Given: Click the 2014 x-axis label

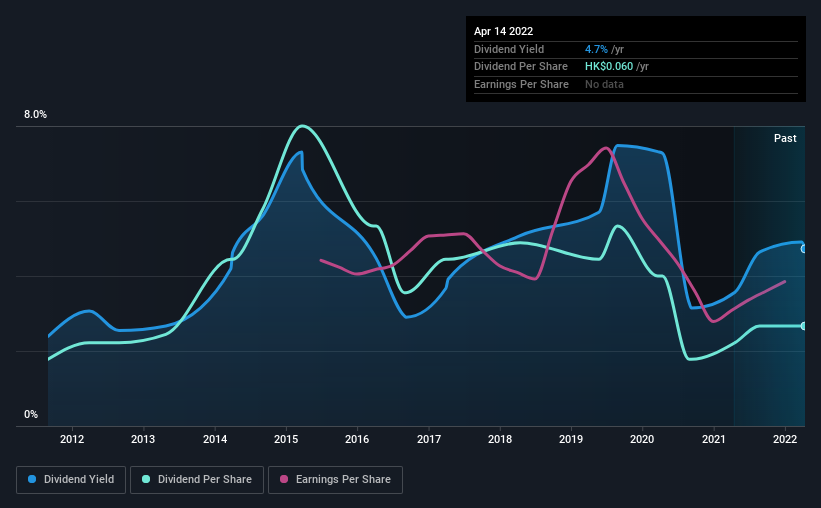Looking at the screenshot, I should [x=215, y=439].
